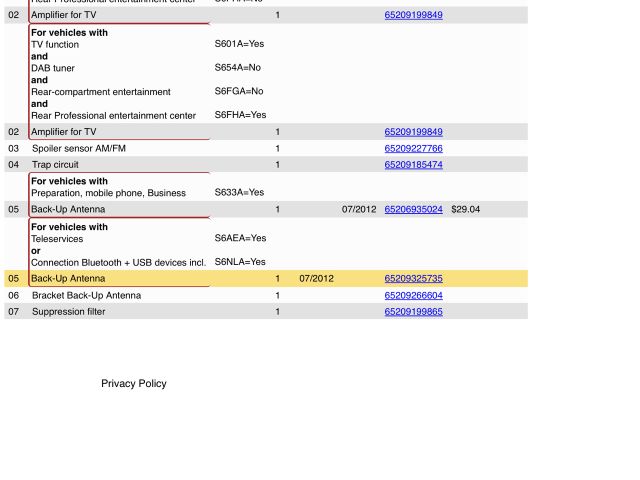The image size is (640, 480).
Task: Click the S601A=Yes TV function code
Action: pos(239,44)
